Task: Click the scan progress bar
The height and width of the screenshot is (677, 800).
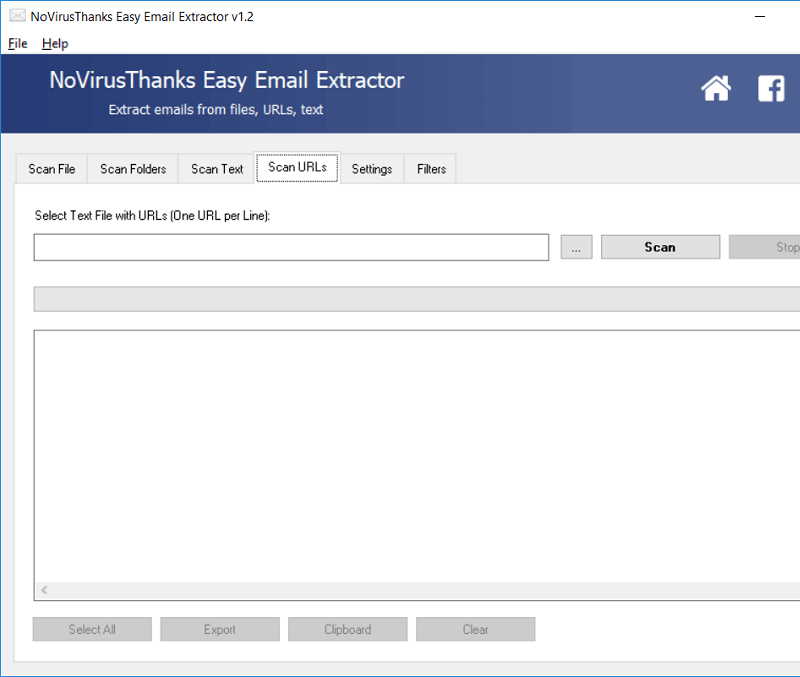Action: click(417, 299)
